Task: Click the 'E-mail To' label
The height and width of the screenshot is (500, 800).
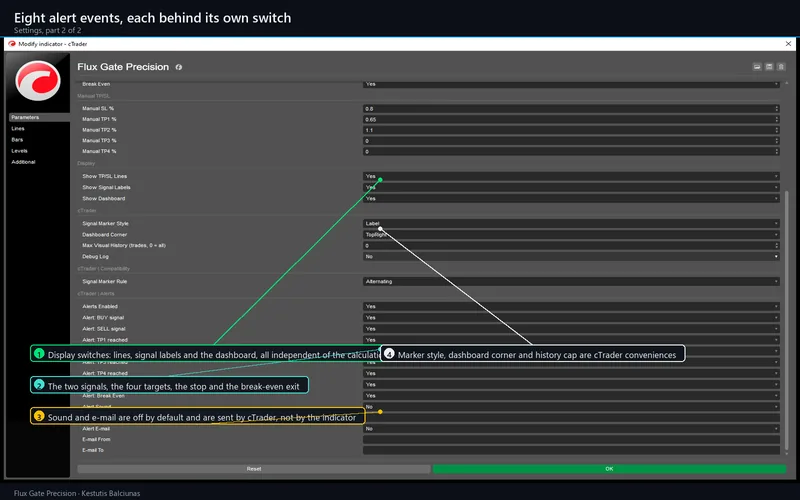Action: click(x=93, y=451)
